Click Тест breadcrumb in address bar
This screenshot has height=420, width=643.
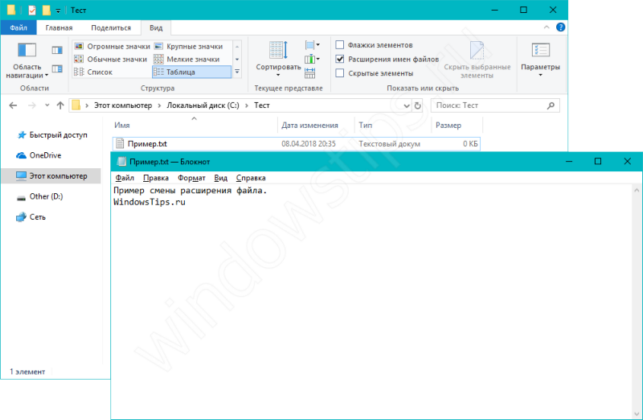point(262,105)
